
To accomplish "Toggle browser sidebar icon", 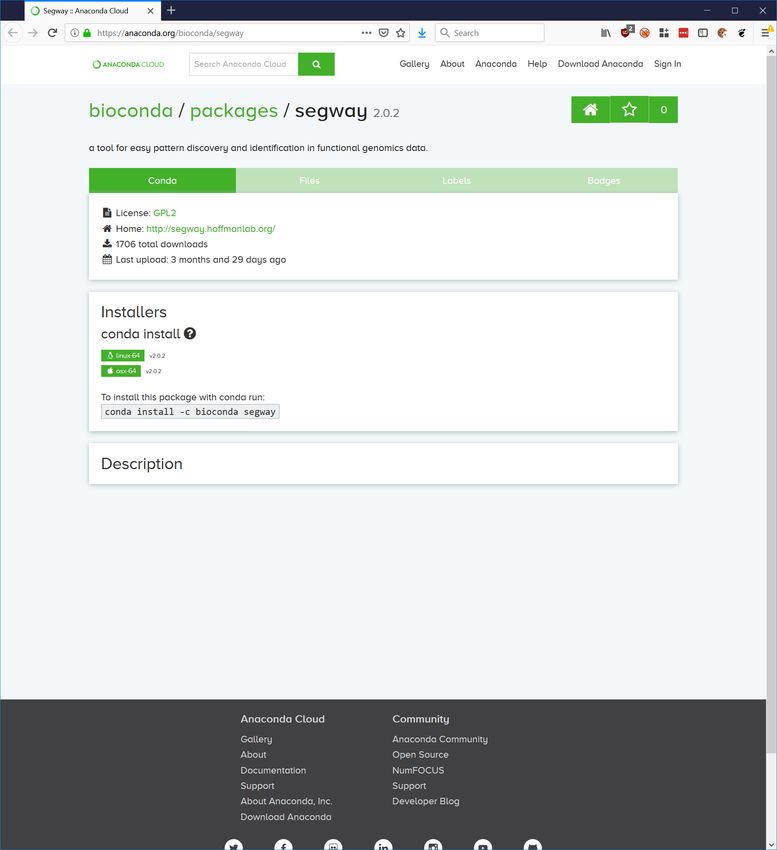I will click(x=703, y=33).
